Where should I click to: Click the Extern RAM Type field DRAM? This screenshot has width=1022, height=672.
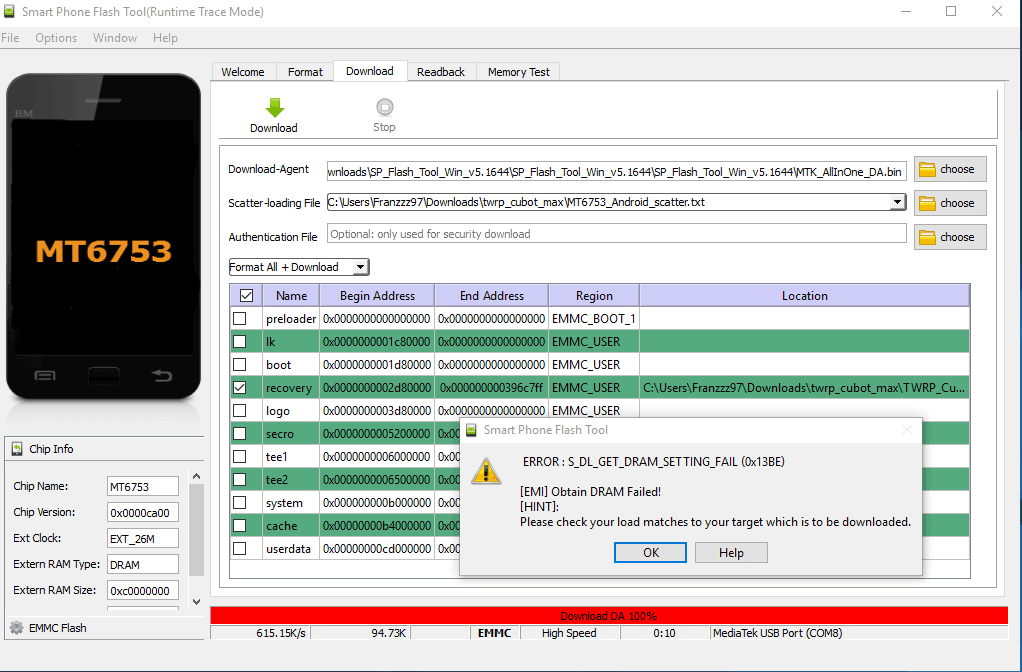pyautogui.click(x=143, y=565)
